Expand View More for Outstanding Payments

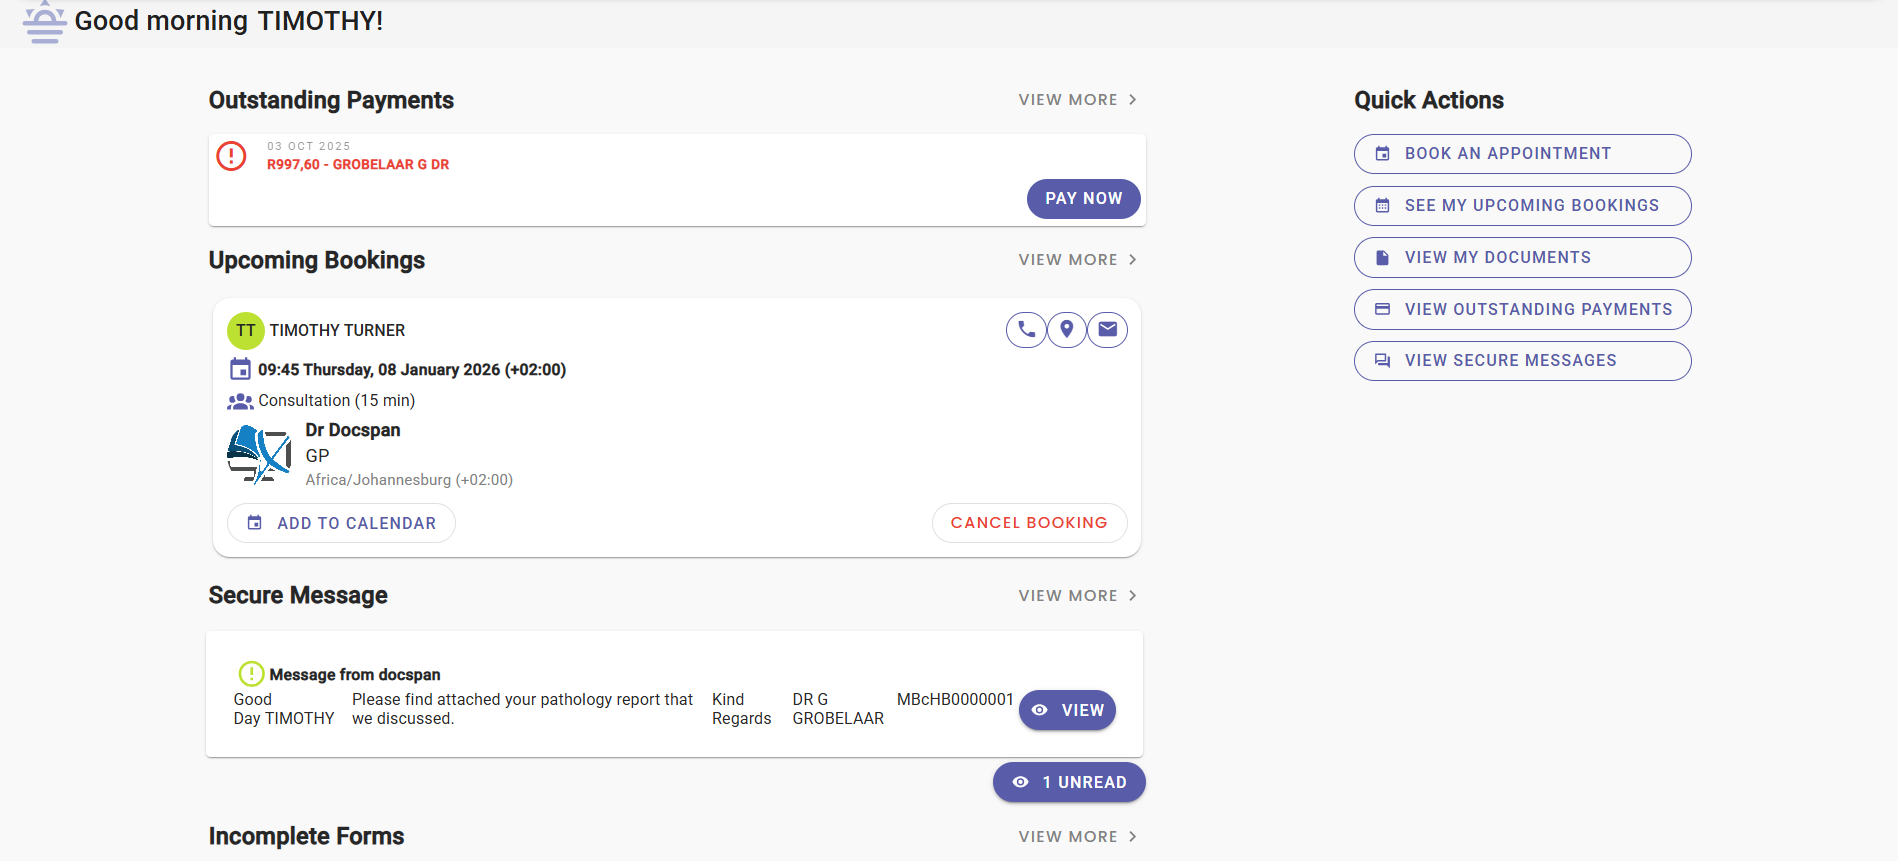click(1077, 100)
